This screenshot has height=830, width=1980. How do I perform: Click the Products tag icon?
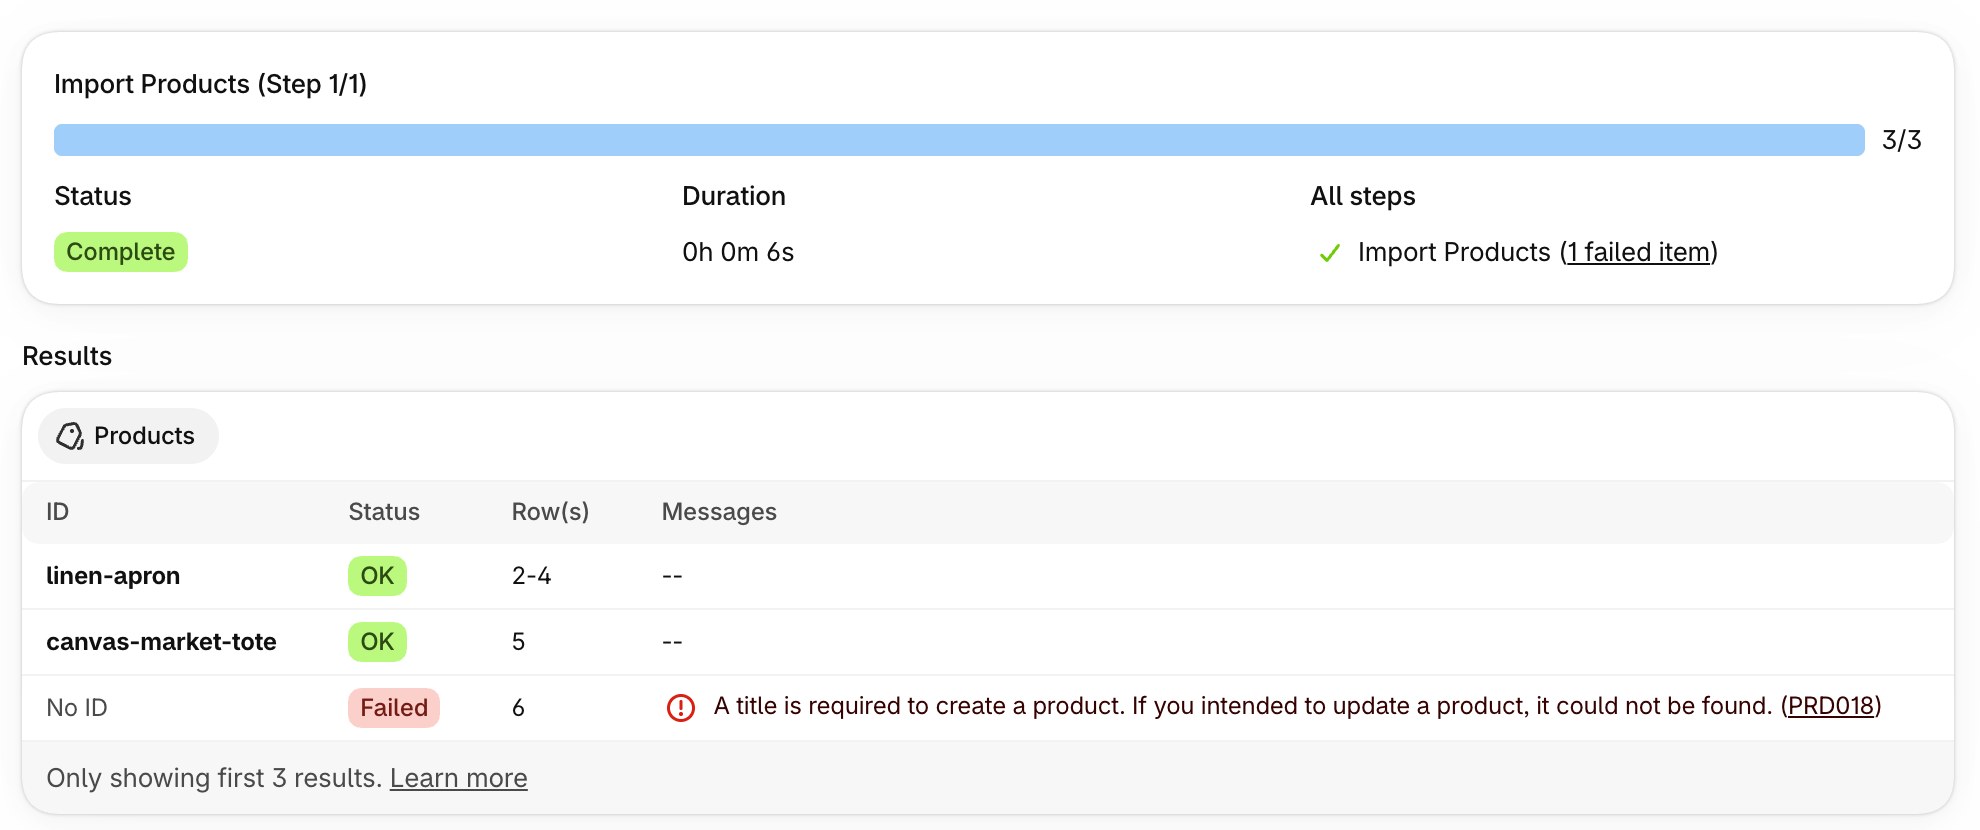pos(70,436)
